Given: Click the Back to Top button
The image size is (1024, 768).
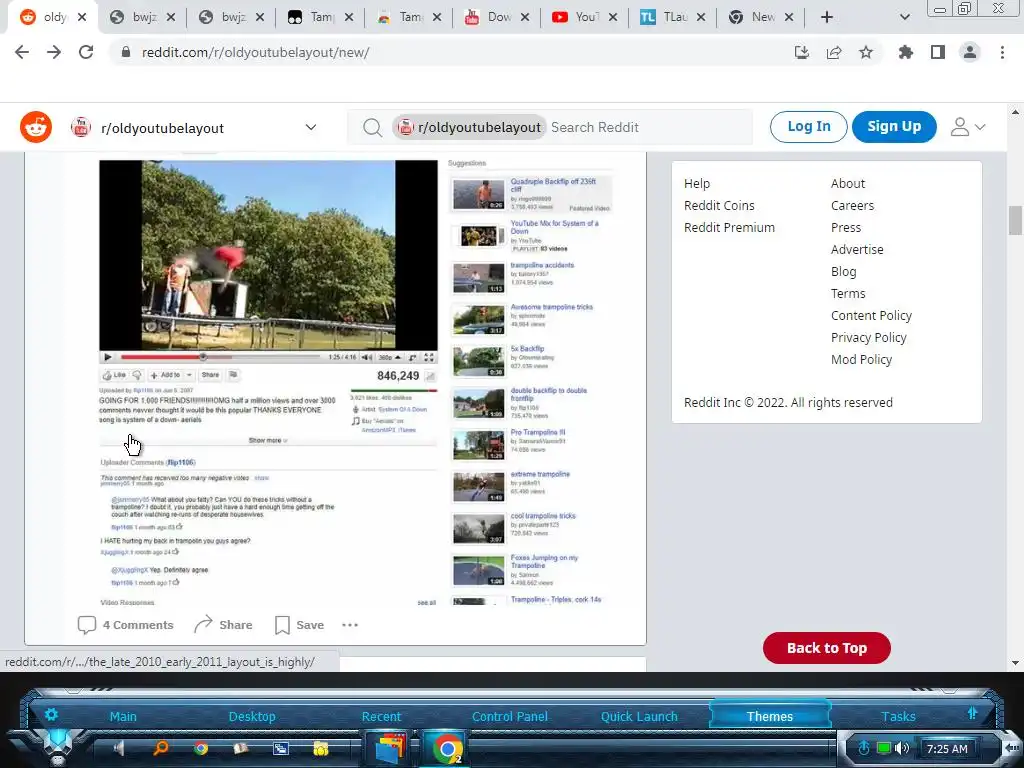Looking at the screenshot, I should click(827, 648).
